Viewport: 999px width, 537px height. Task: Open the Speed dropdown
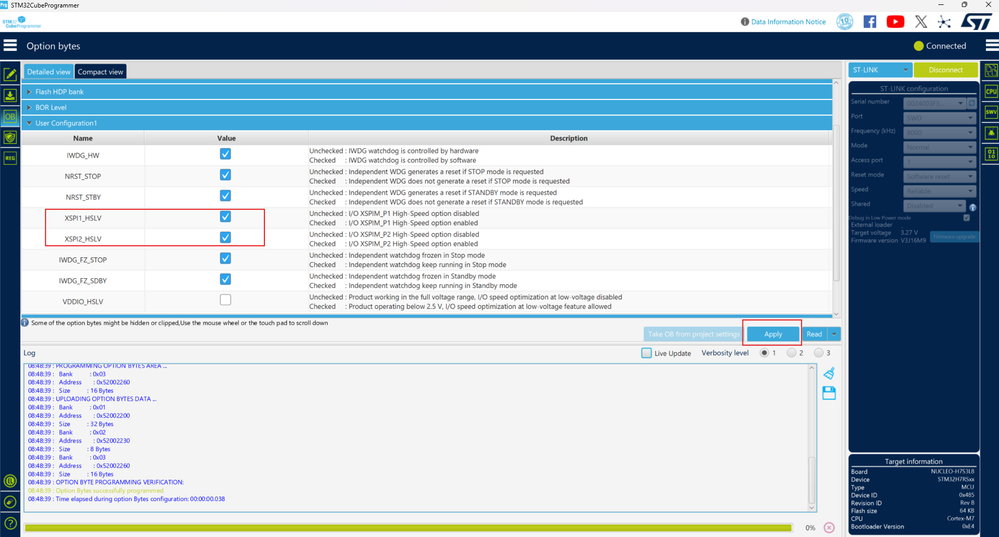pos(939,190)
